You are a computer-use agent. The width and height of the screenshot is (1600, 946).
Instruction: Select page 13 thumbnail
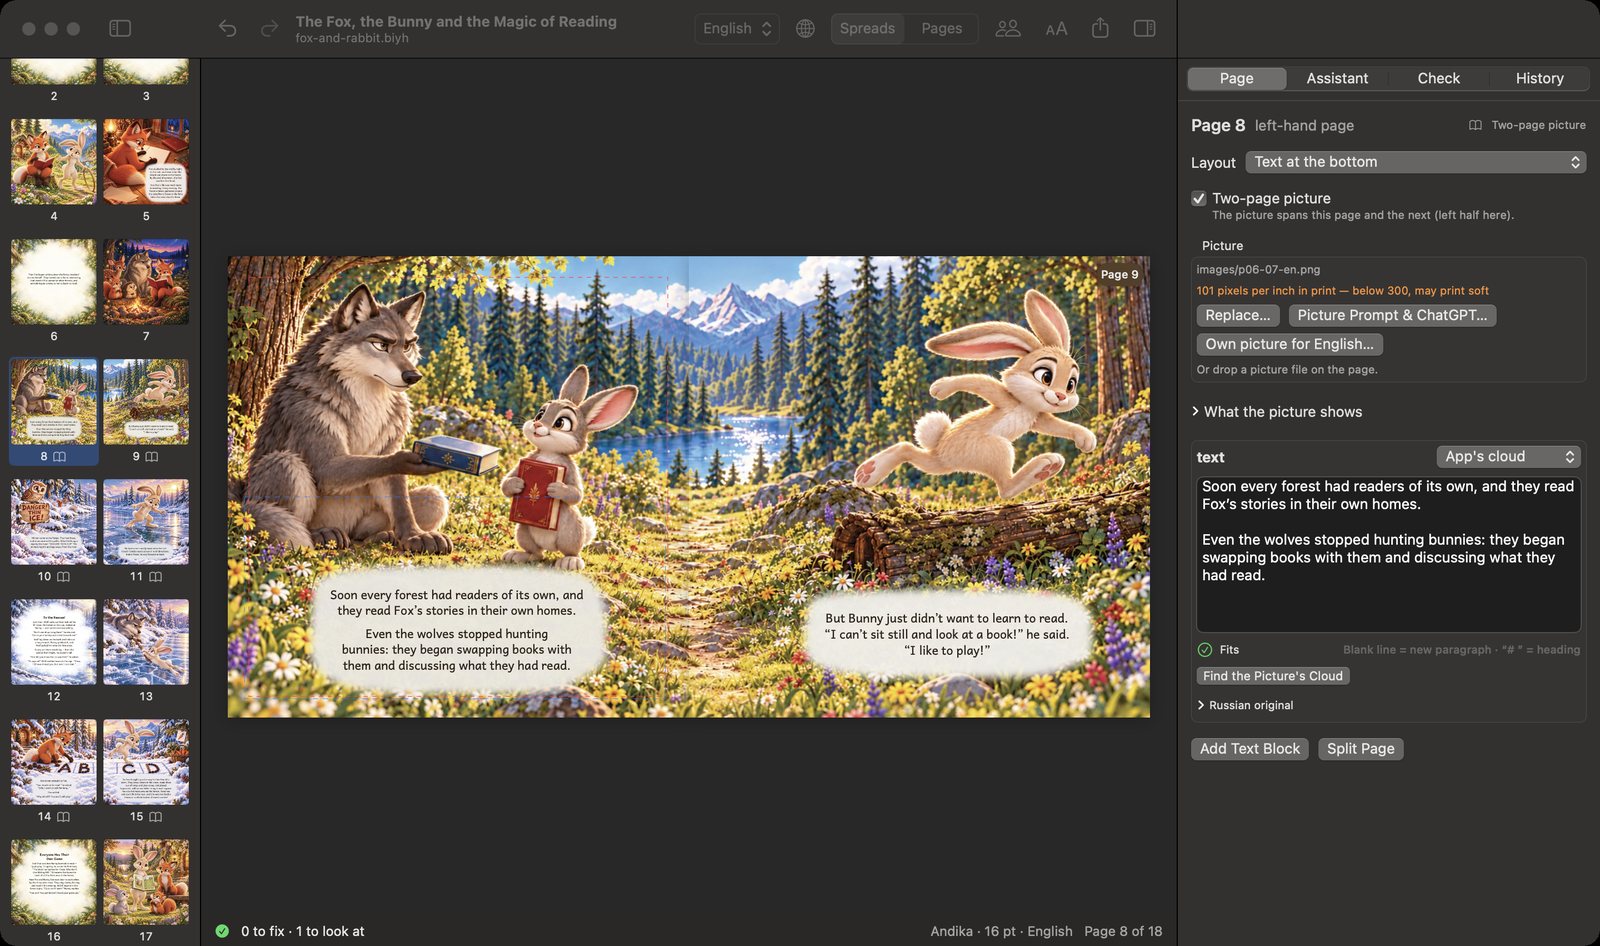click(146, 642)
